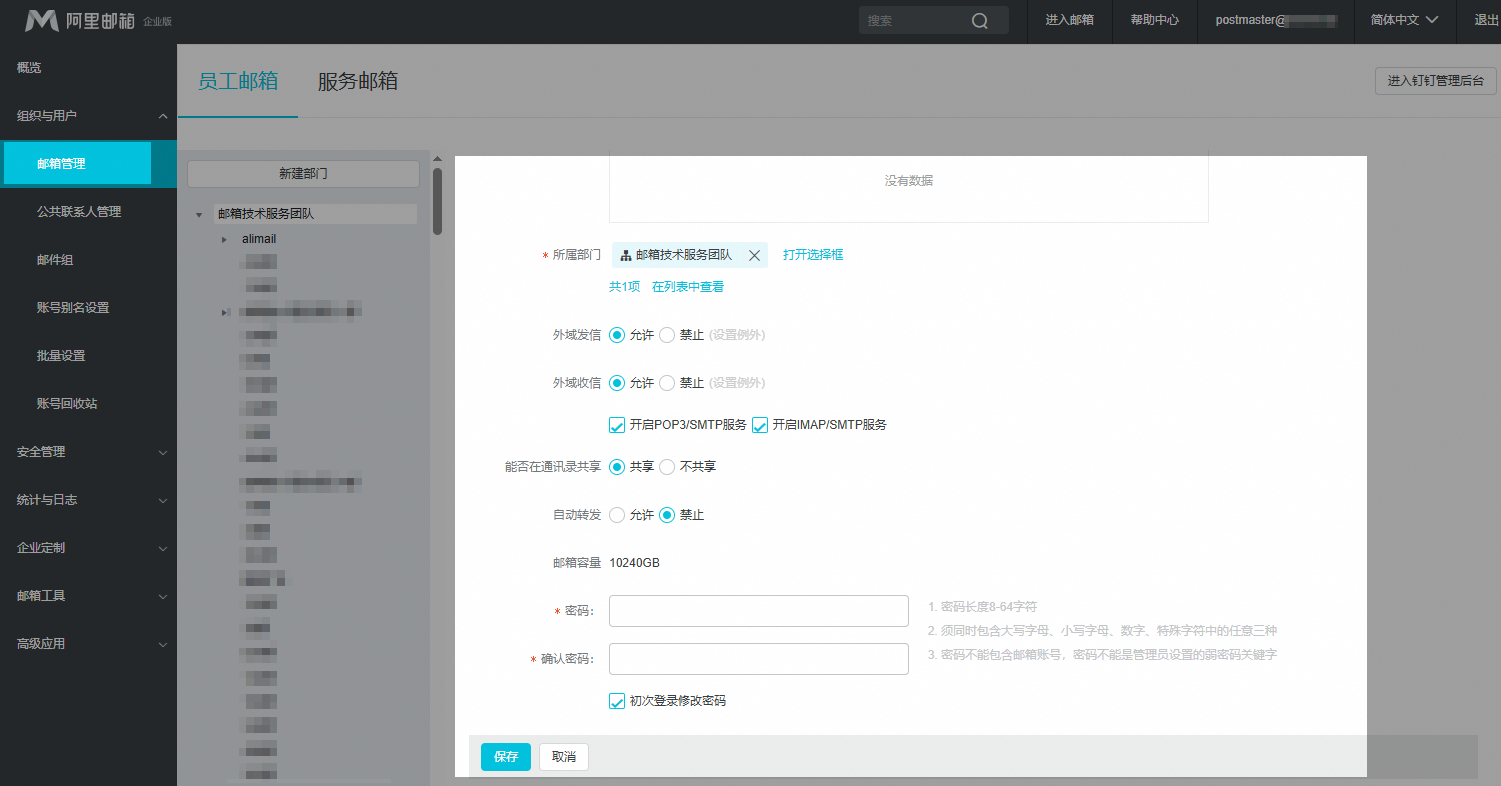
Task: Switch to the 服务邮箱 tab
Action: (358, 82)
